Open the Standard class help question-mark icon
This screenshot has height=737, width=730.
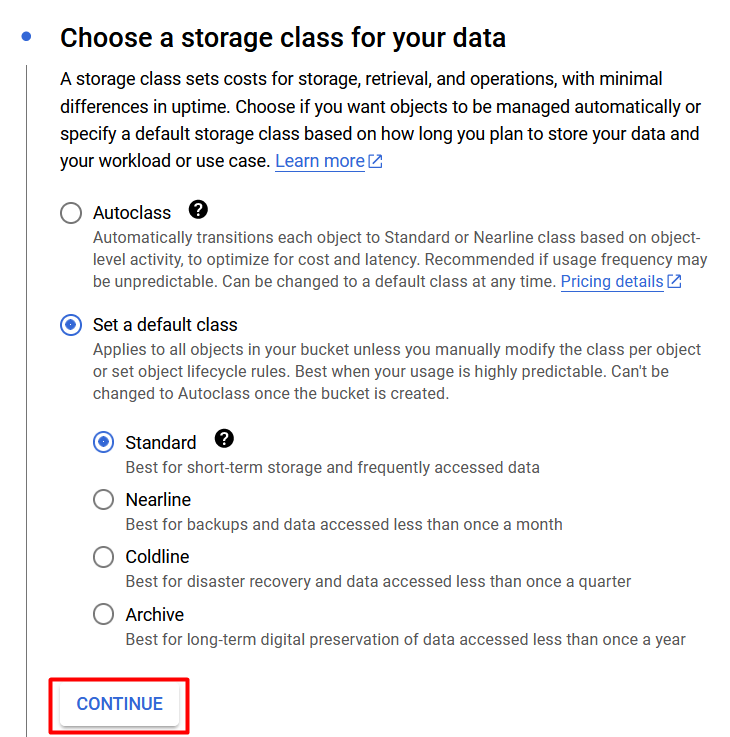(x=224, y=439)
